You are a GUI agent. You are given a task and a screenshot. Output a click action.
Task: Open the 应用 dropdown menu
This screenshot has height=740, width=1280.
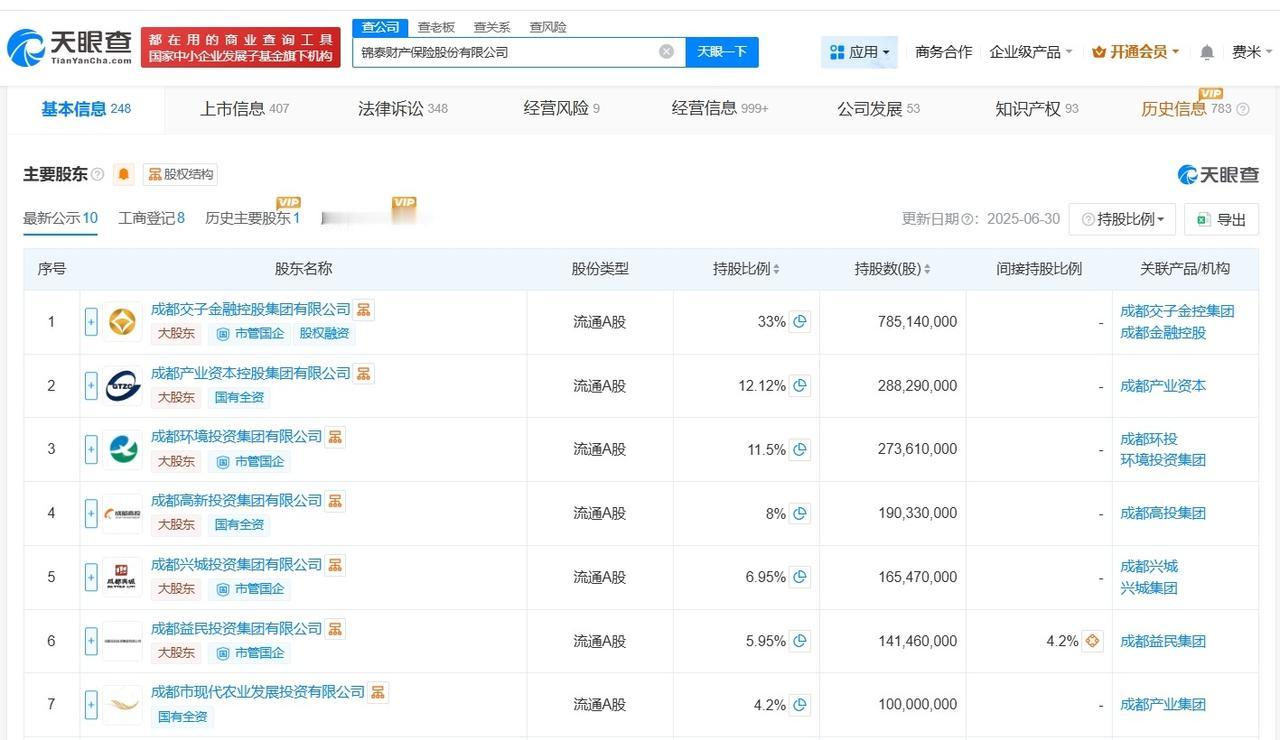[859, 52]
